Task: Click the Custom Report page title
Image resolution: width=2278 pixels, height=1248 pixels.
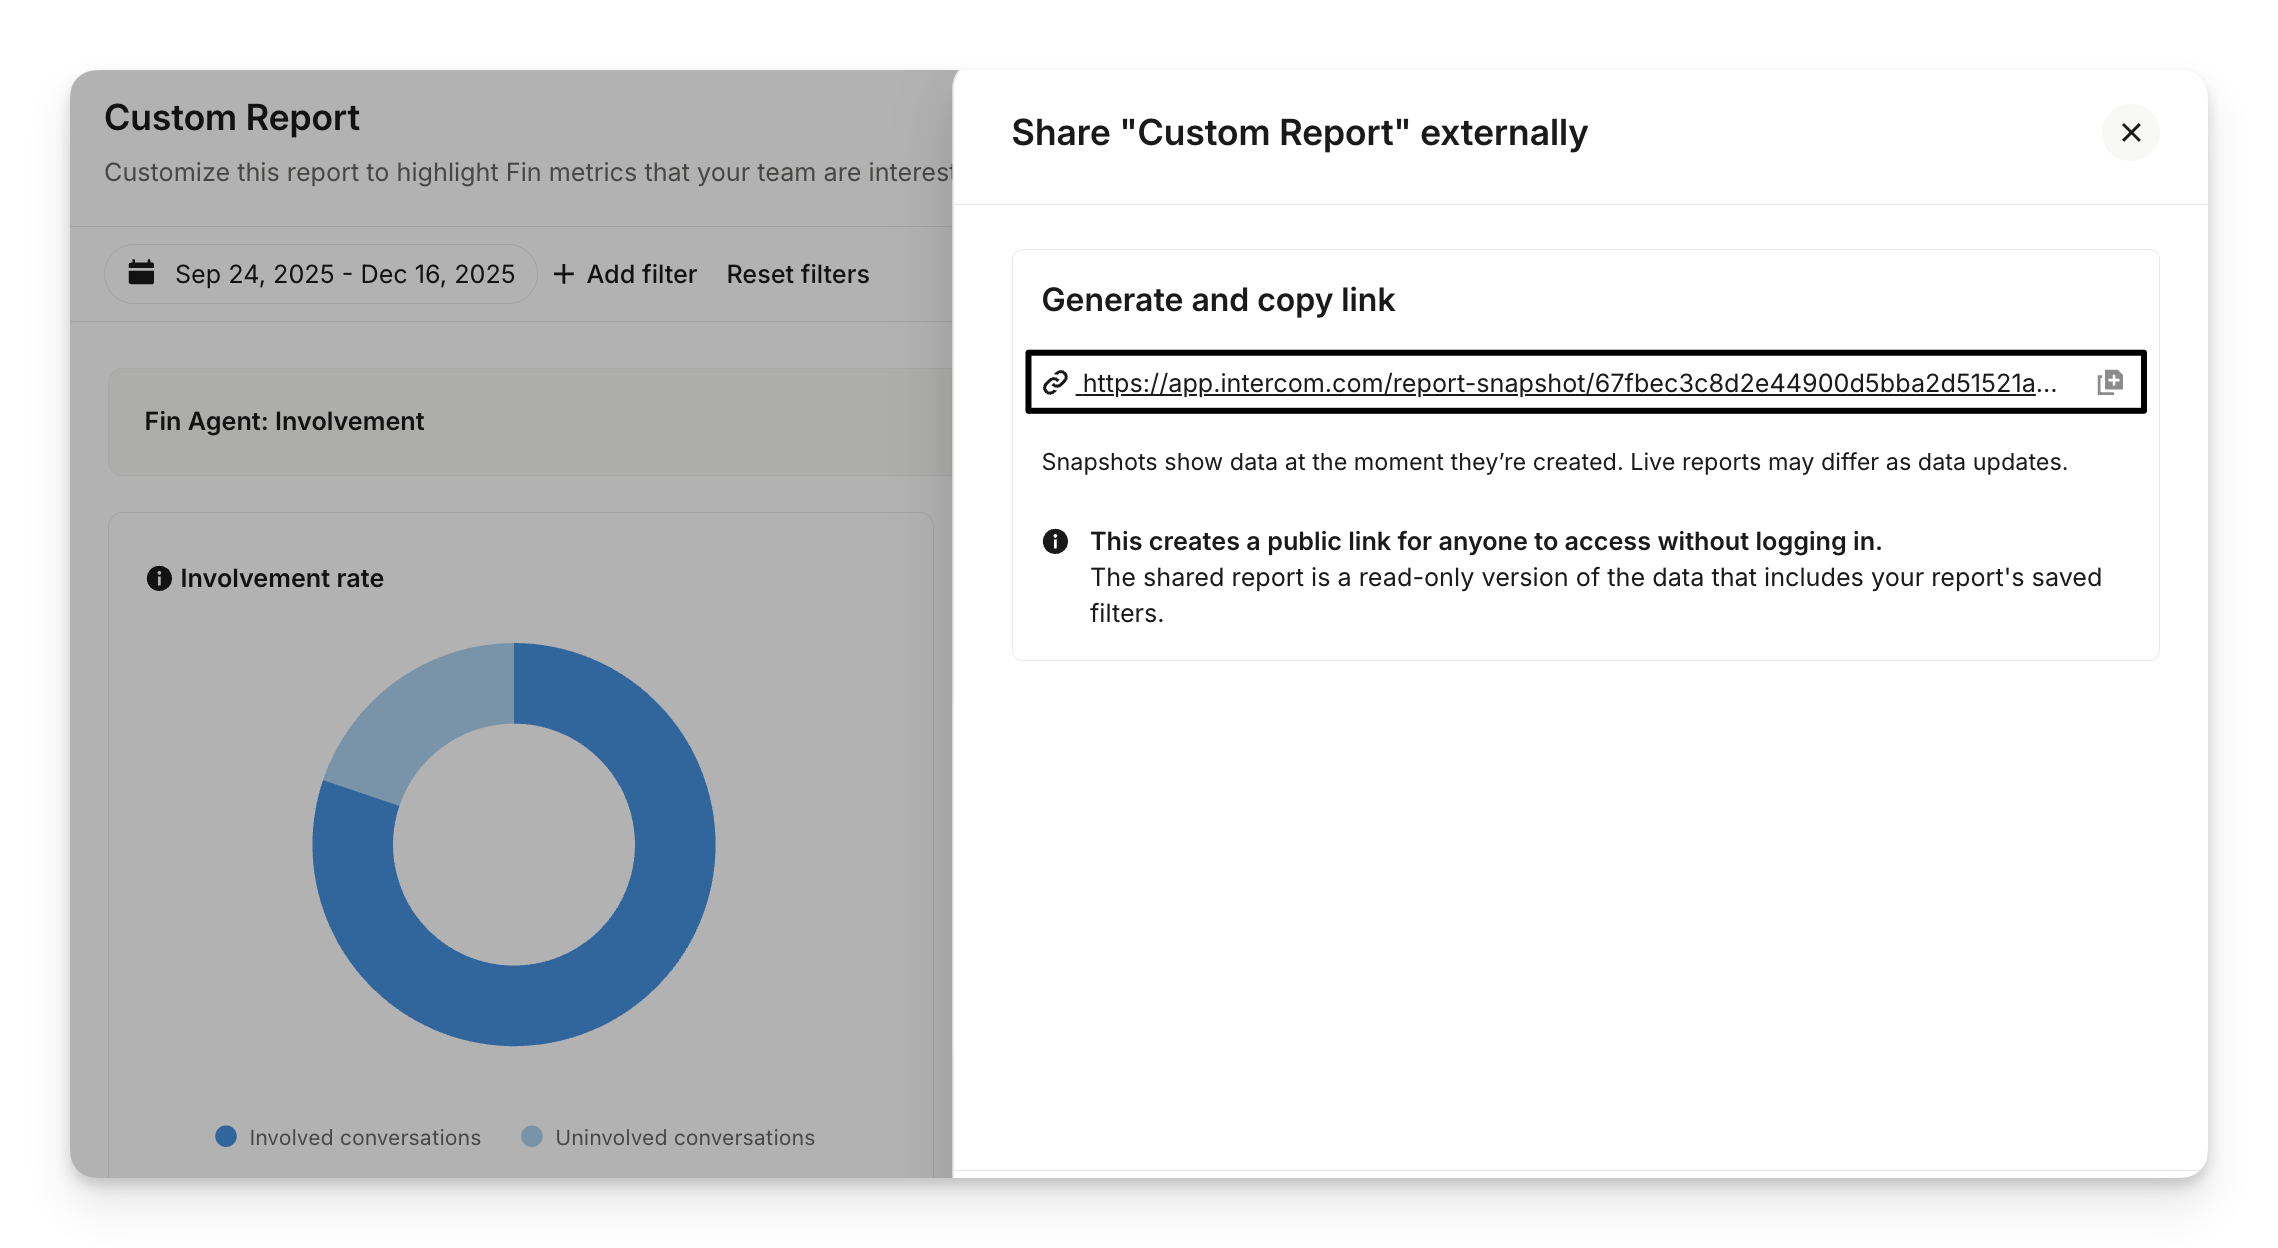Action: coord(232,118)
